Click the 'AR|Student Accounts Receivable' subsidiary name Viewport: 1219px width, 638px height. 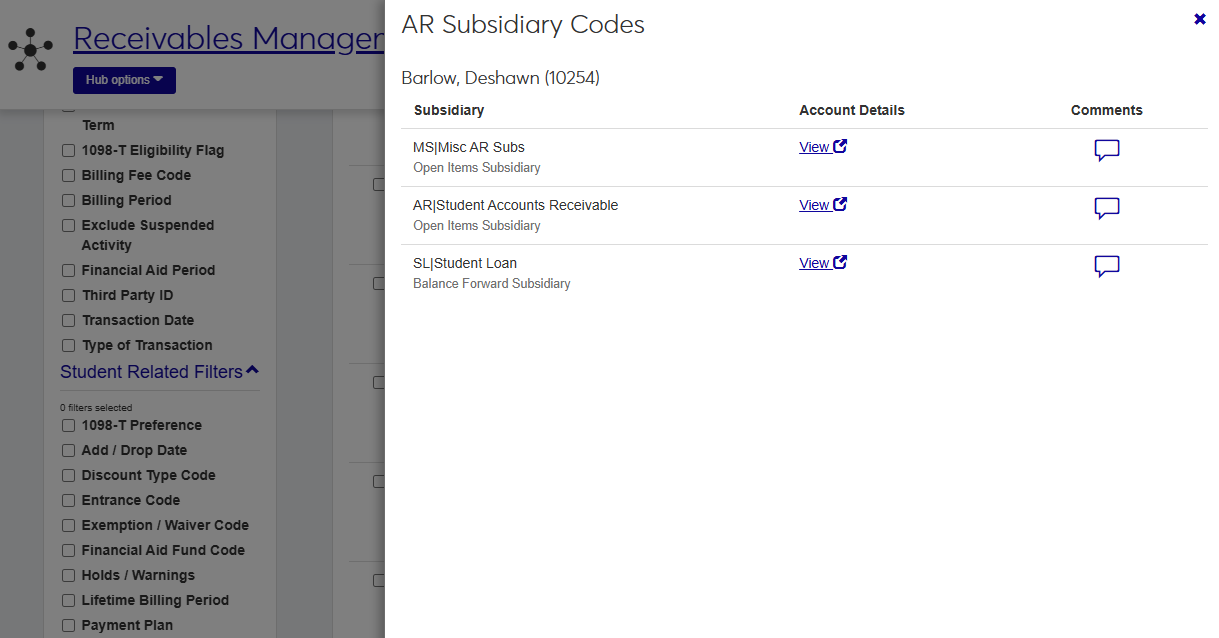coord(516,205)
